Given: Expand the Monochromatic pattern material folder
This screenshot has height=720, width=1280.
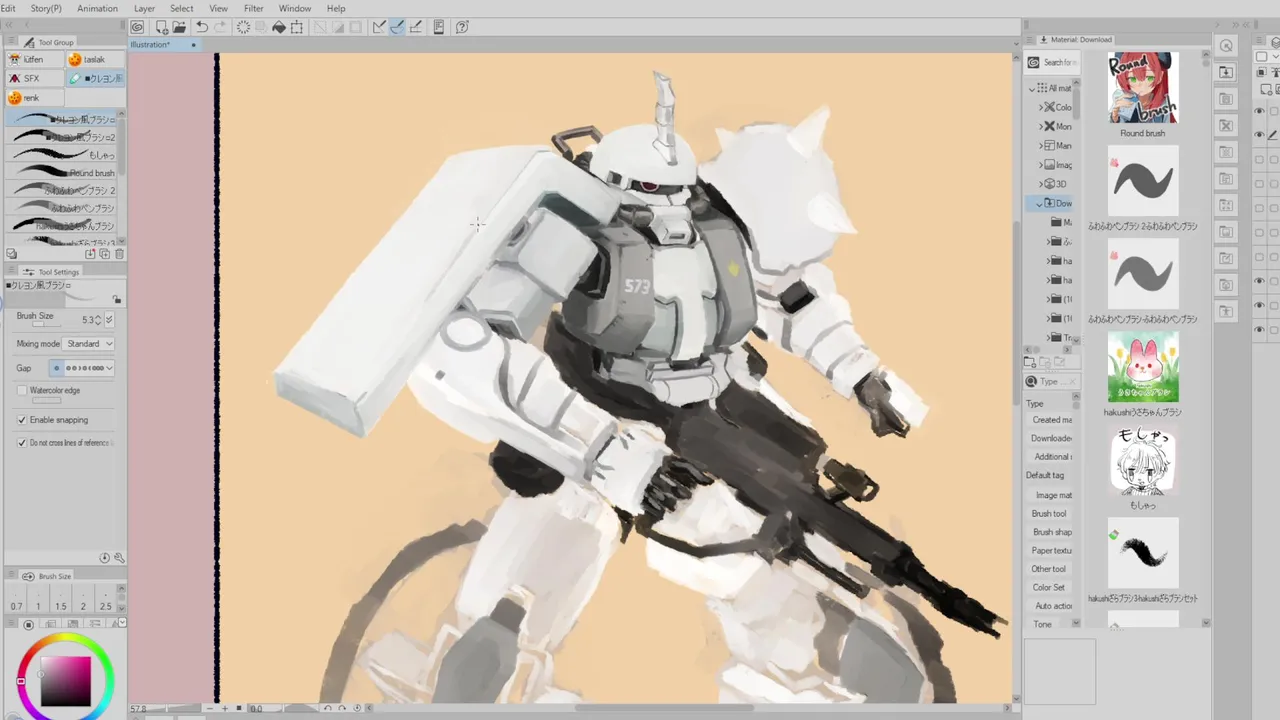Looking at the screenshot, I should (x=1041, y=126).
